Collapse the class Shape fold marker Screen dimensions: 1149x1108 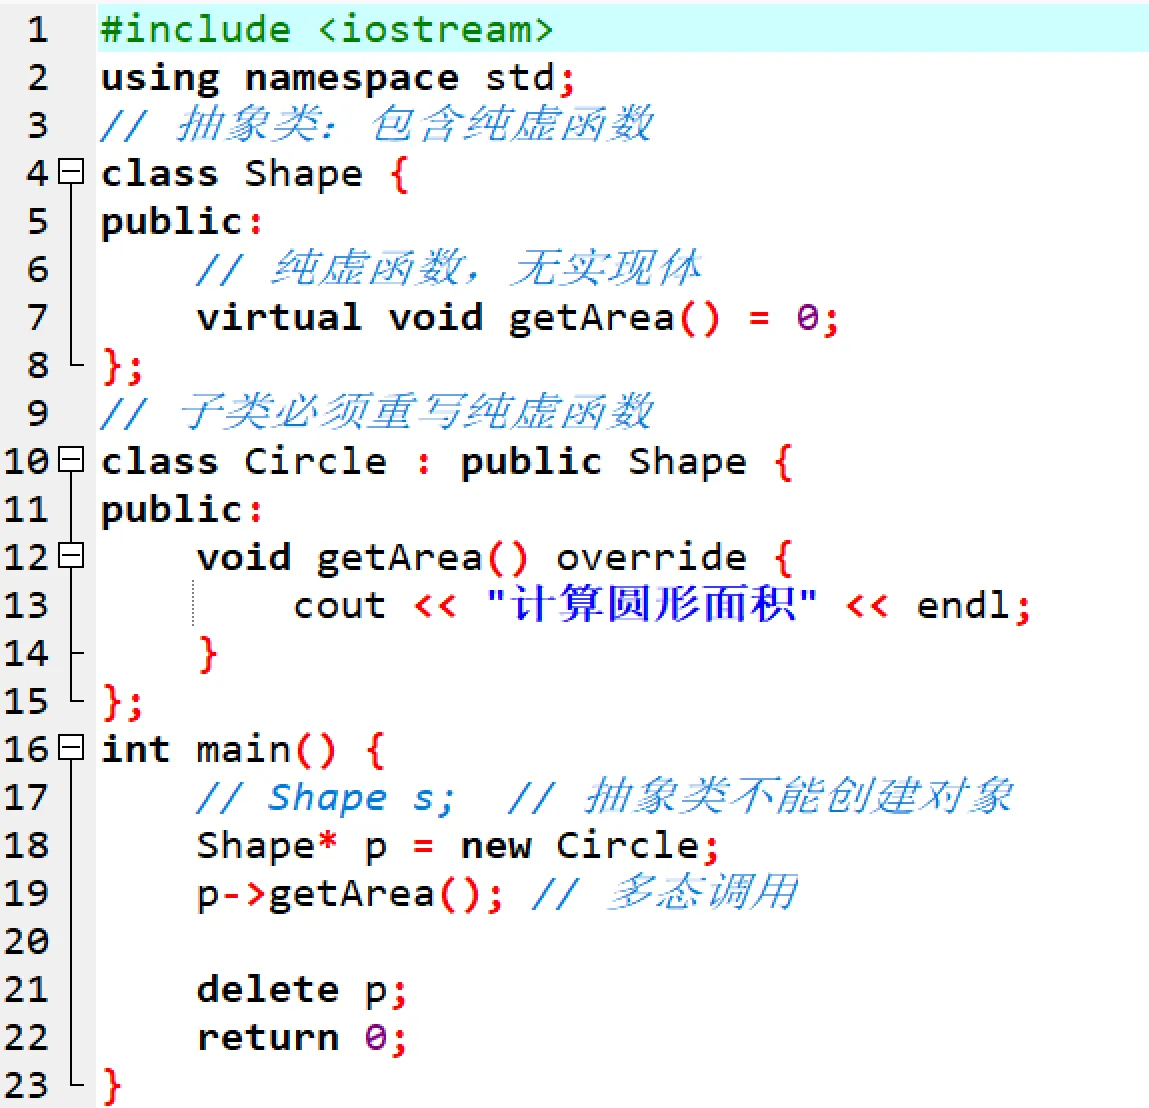pyautogui.click(x=71, y=172)
